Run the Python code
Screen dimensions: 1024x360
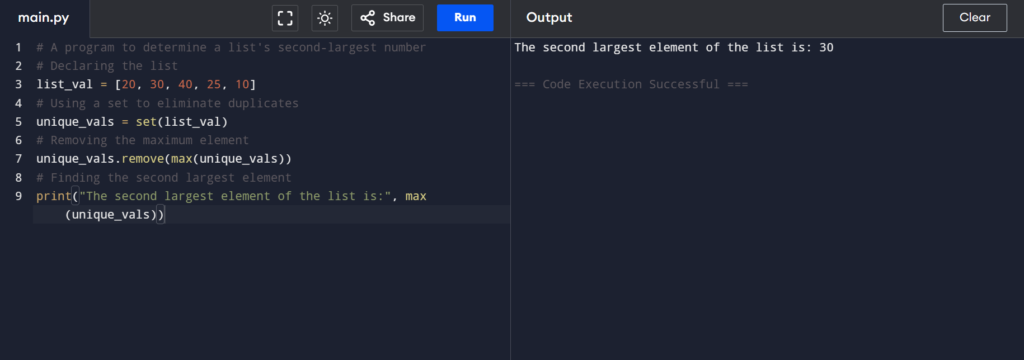point(465,18)
